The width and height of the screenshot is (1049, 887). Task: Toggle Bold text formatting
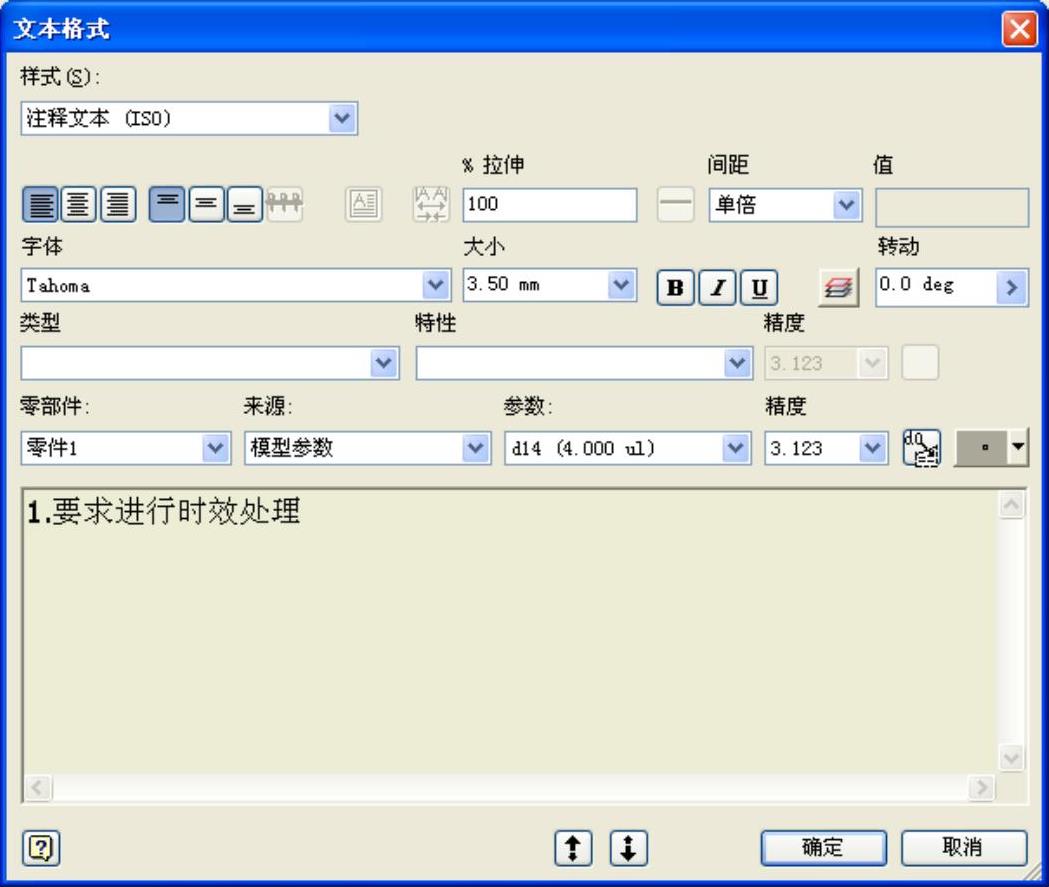tap(675, 288)
